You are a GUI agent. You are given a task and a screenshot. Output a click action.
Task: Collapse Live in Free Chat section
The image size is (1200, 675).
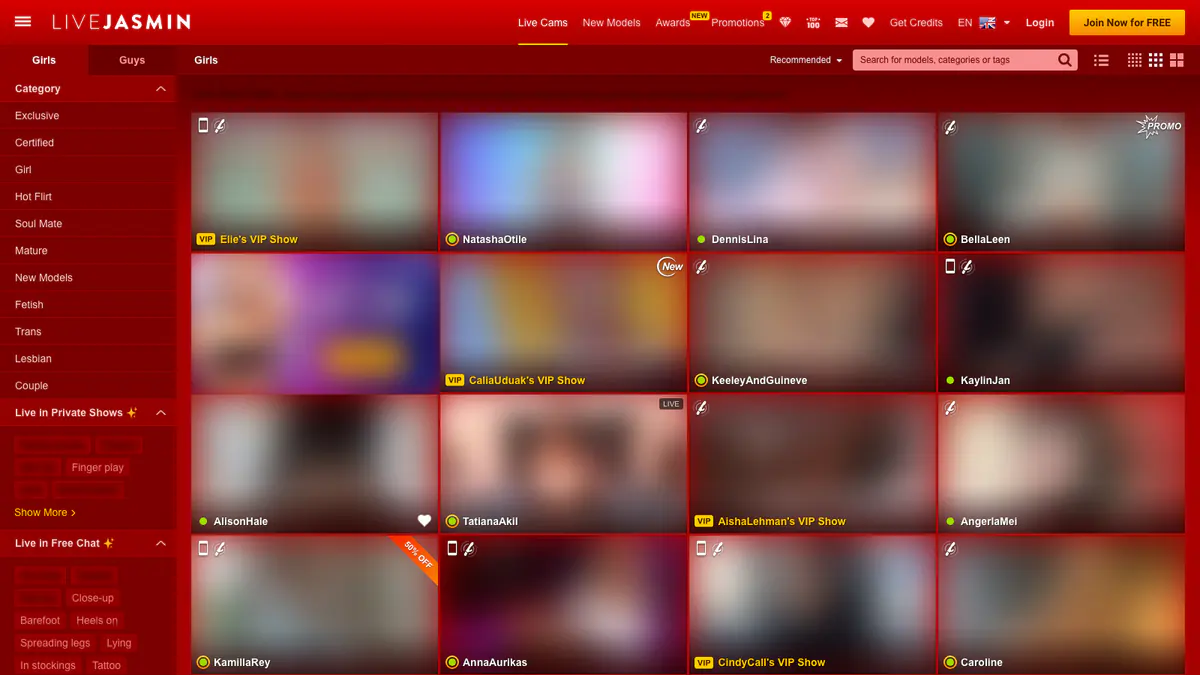(161, 543)
